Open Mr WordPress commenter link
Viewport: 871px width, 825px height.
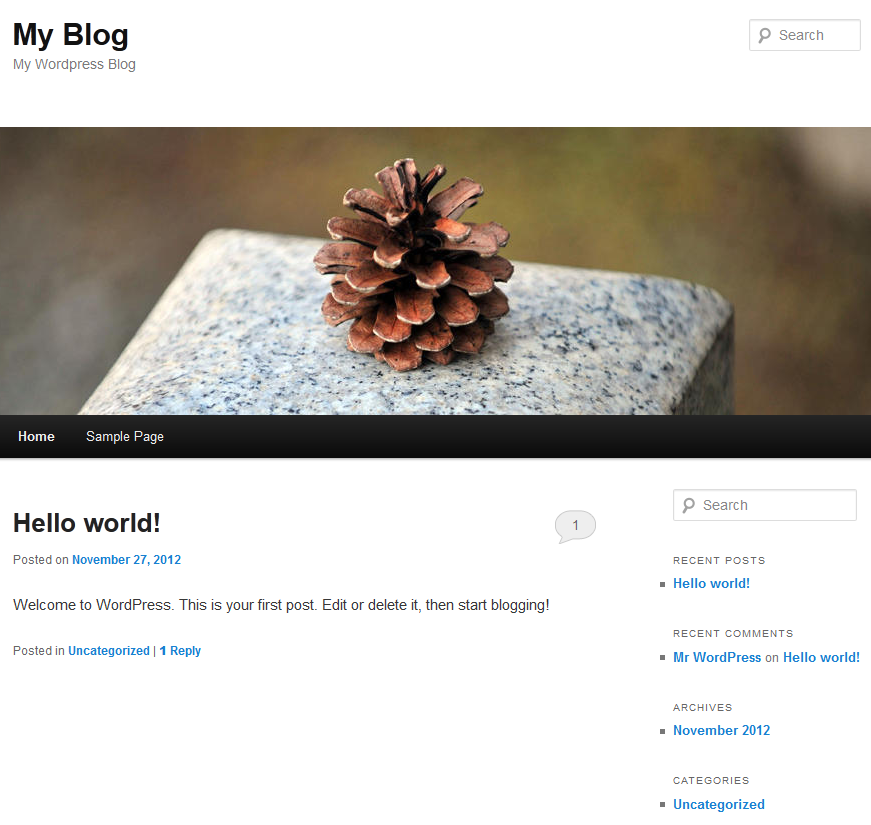coord(717,658)
